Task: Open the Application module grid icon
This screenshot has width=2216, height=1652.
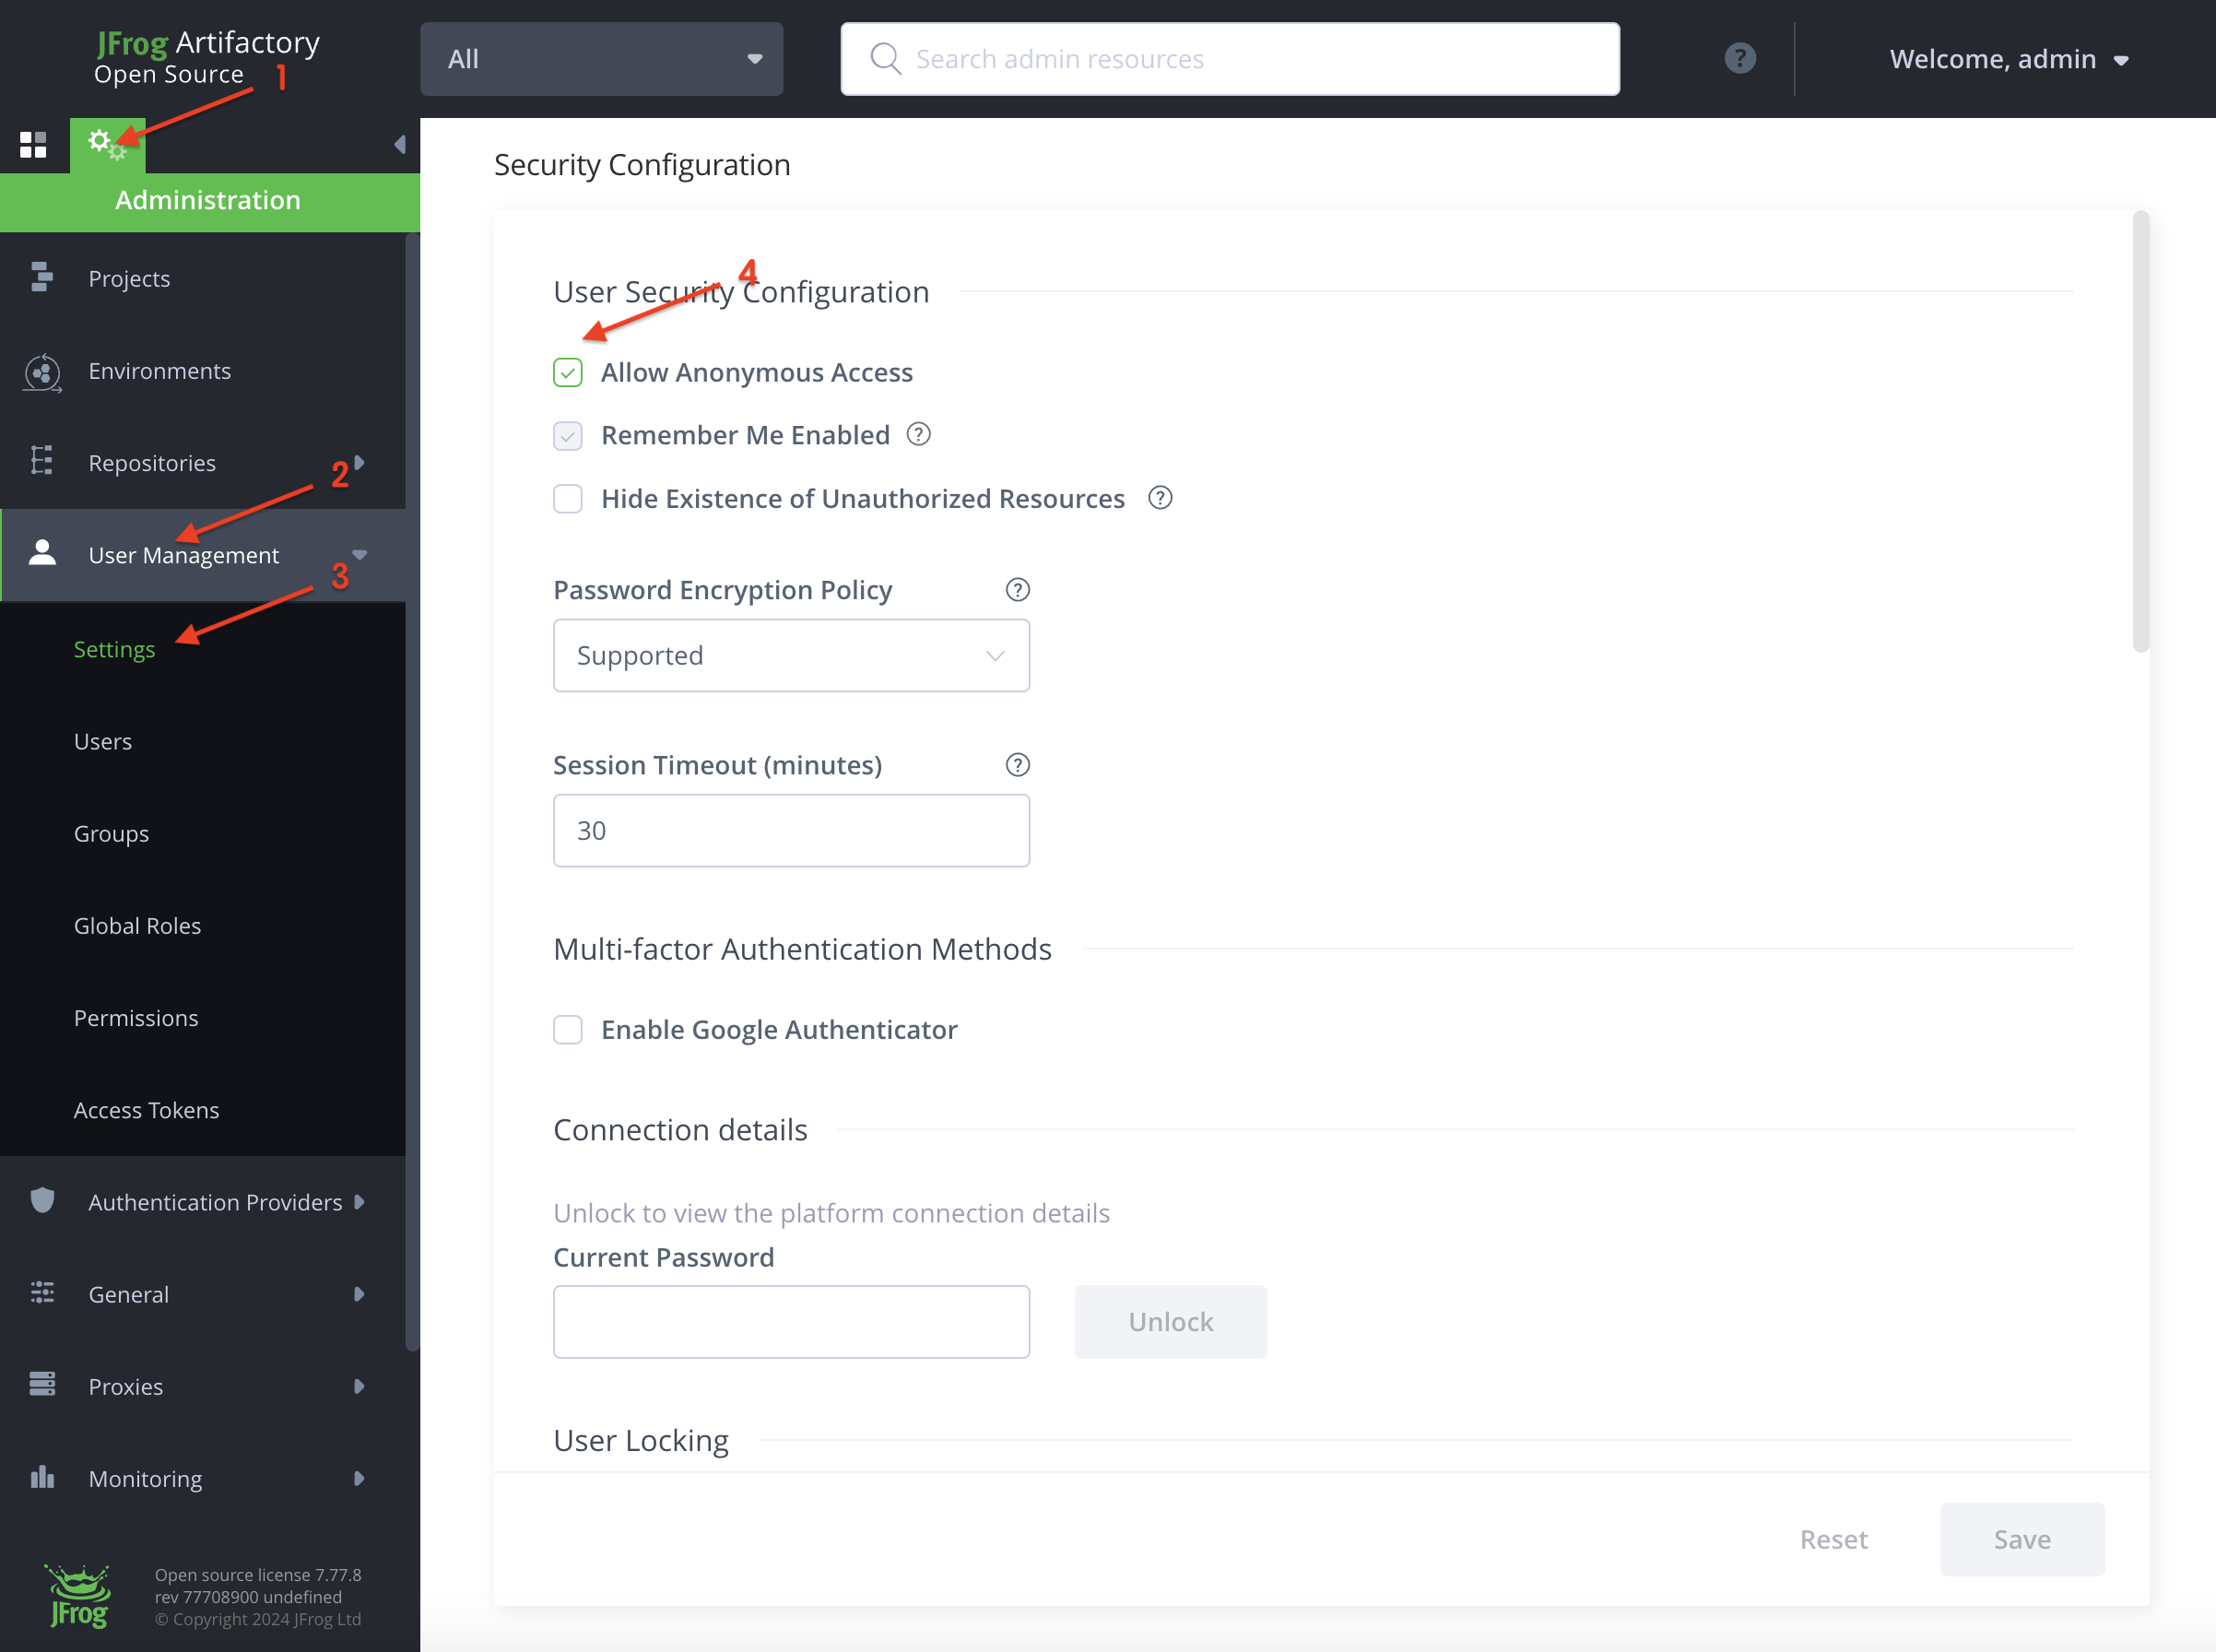Action: click(x=33, y=145)
